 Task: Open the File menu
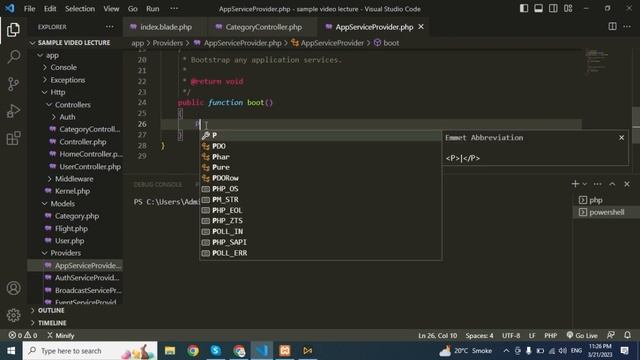[x=29, y=9]
